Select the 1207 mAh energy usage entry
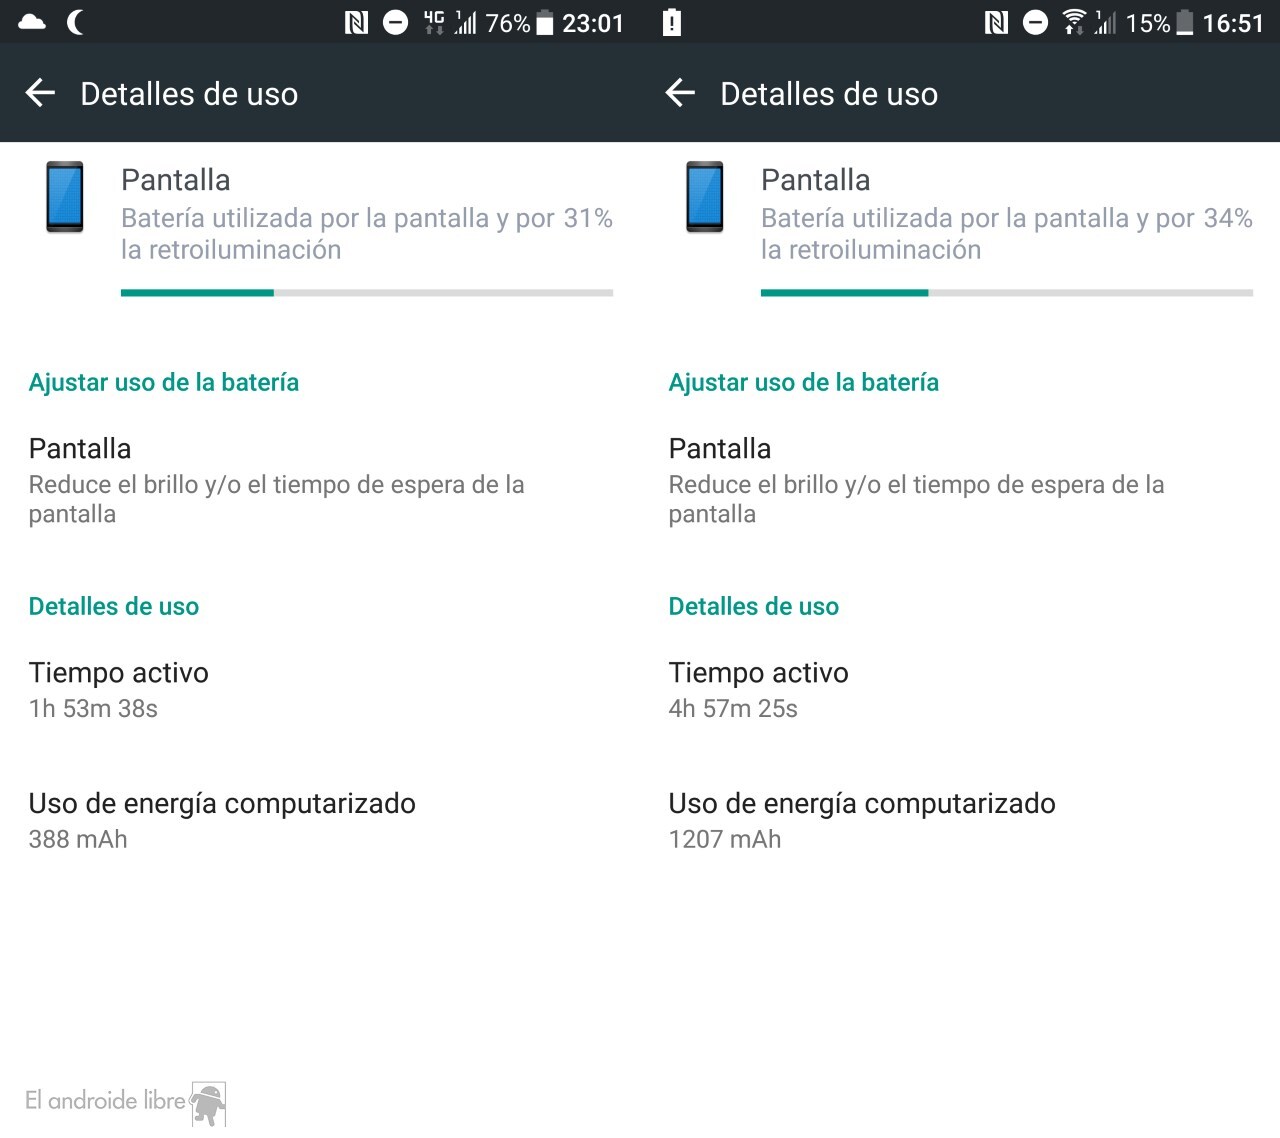This screenshot has height=1138, width=1280. [960, 821]
